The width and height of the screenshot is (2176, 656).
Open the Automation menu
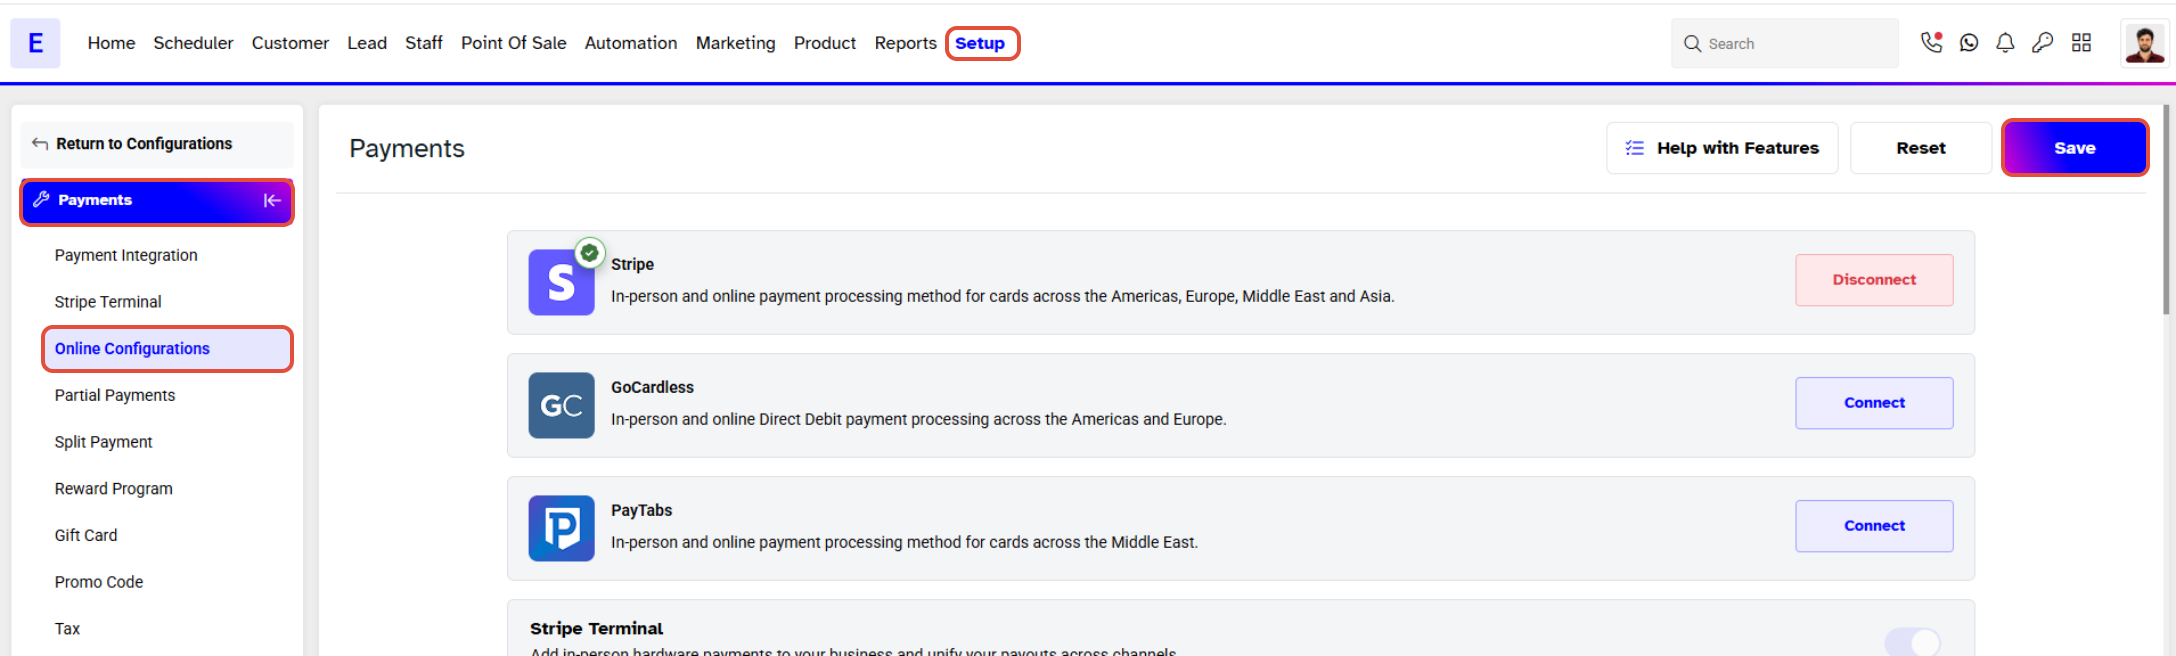631,43
